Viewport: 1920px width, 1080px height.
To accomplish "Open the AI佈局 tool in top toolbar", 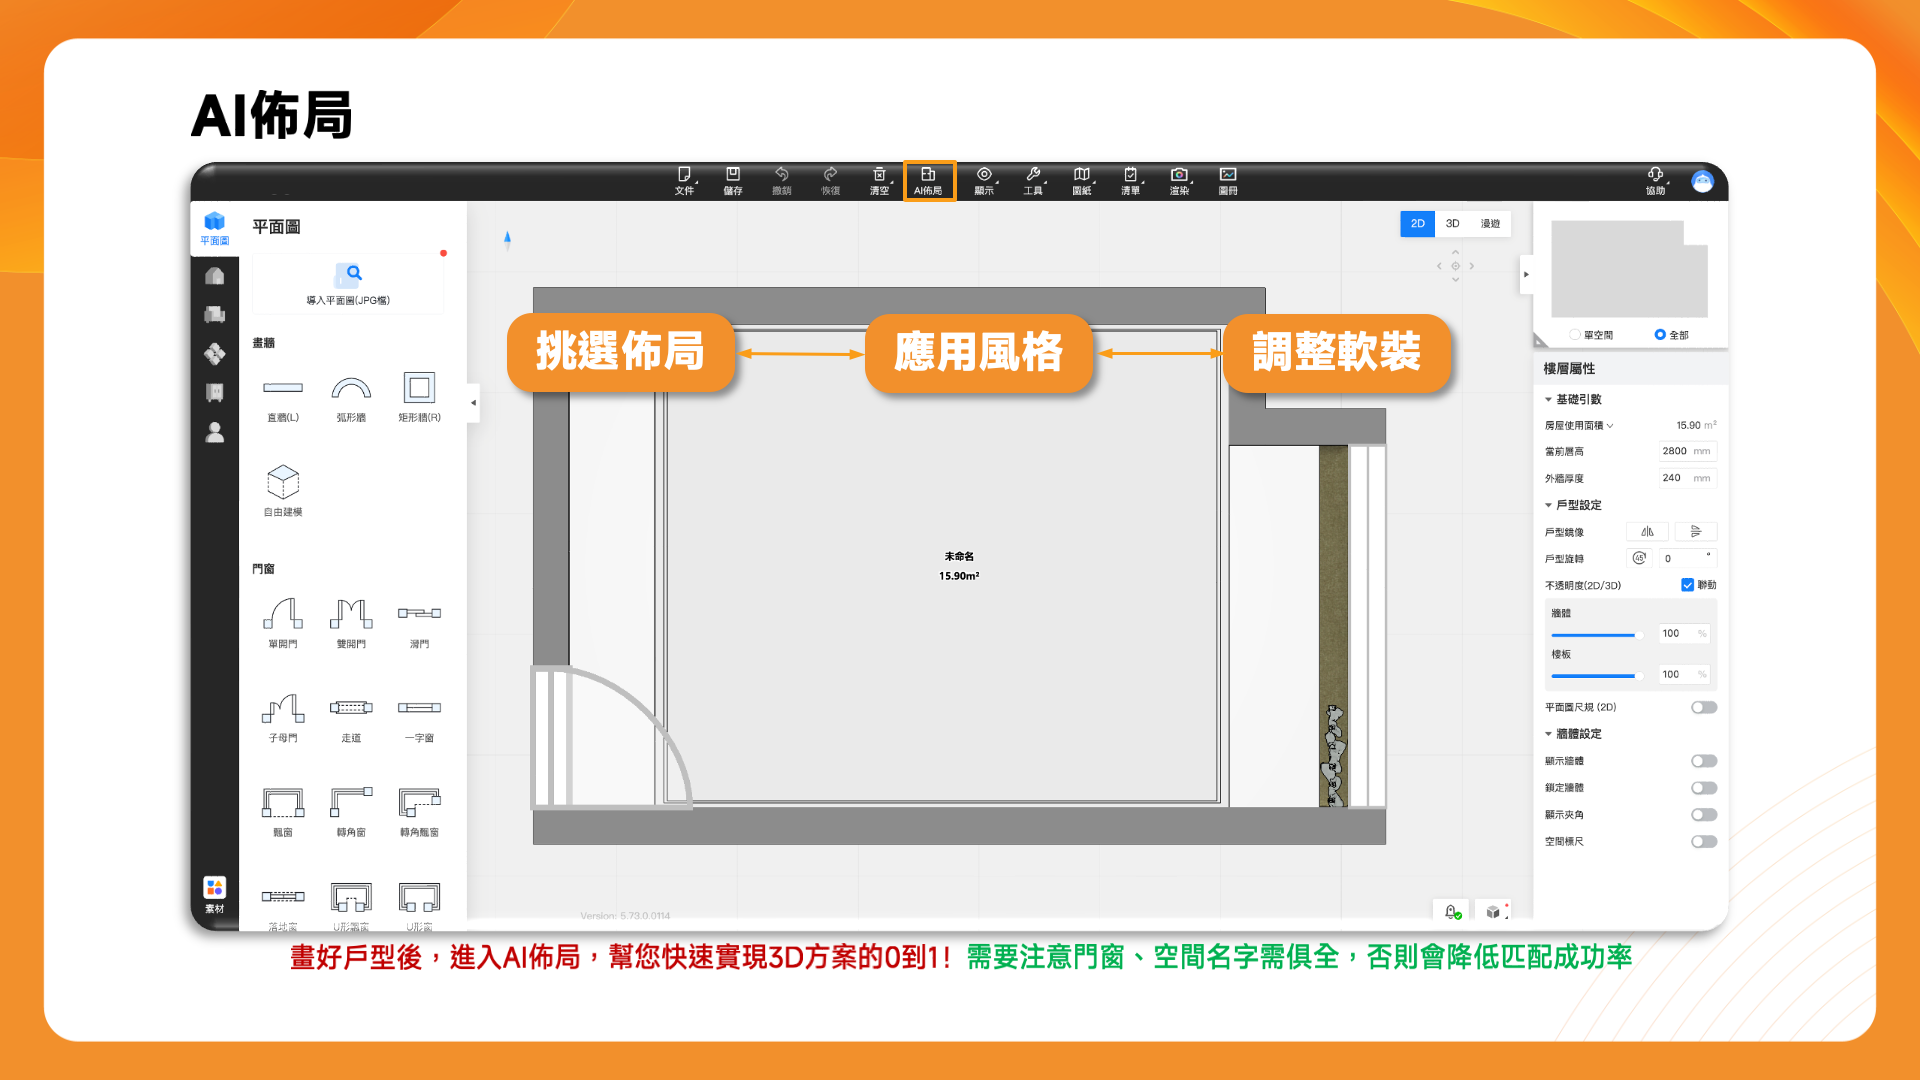I will click(928, 180).
